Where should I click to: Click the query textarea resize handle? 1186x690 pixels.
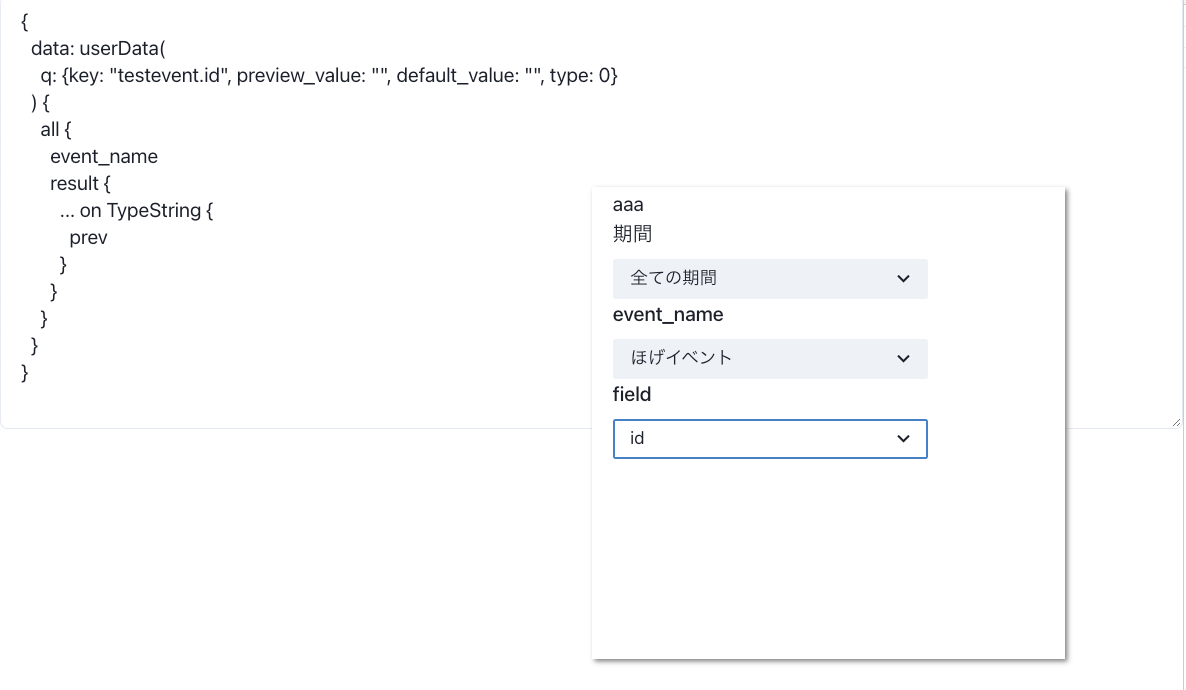[1175, 423]
